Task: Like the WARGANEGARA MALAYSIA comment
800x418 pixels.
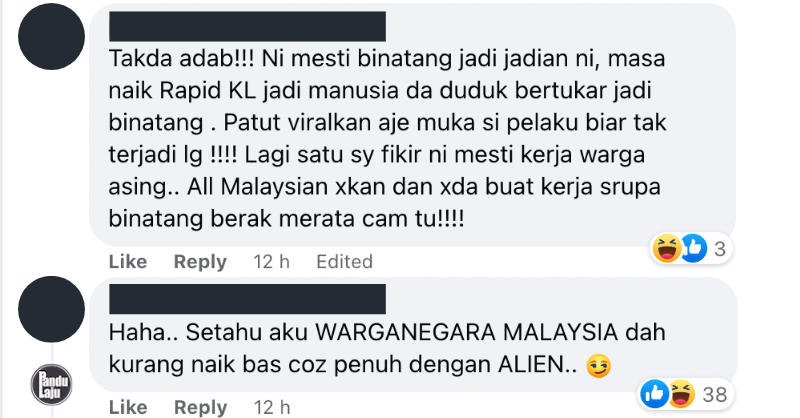Action: tap(128, 407)
